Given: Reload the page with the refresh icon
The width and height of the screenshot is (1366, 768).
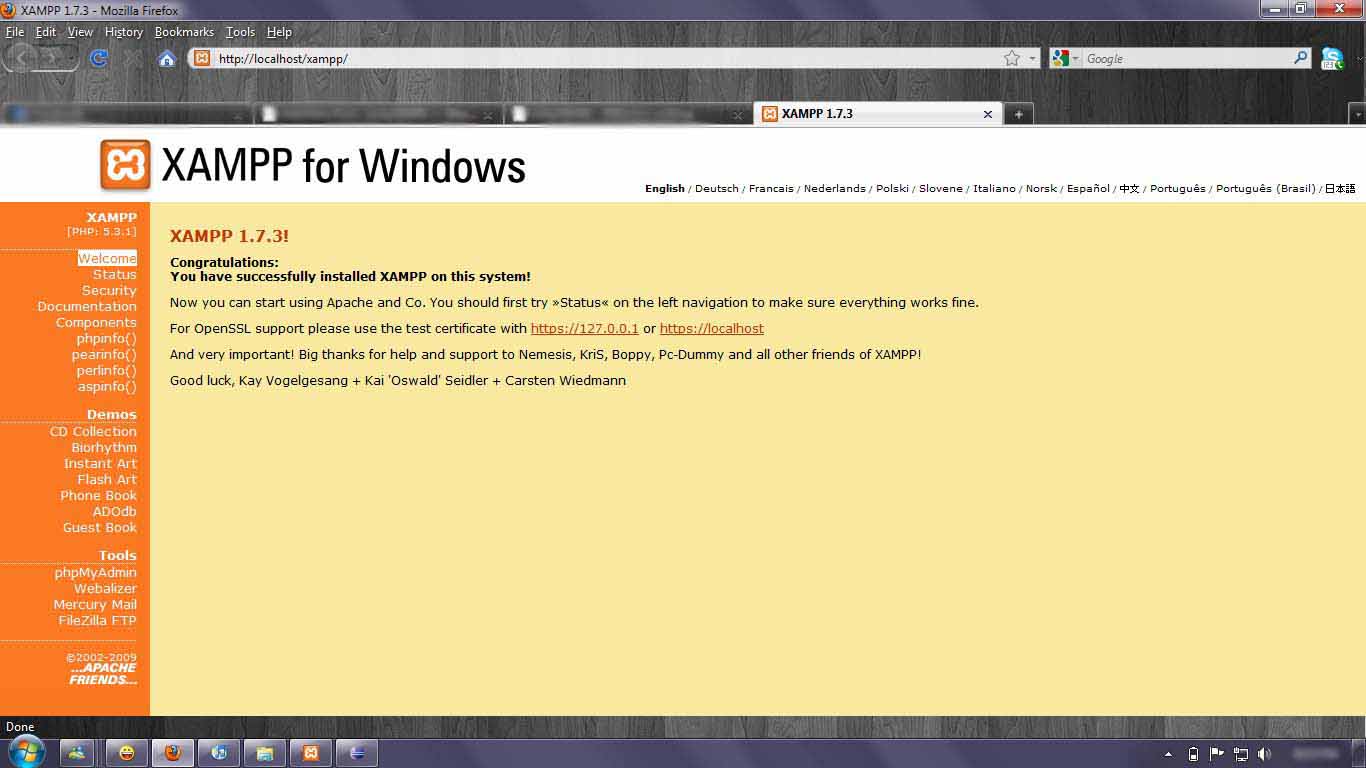Looking at the screenshot, I should pos(98,58).
